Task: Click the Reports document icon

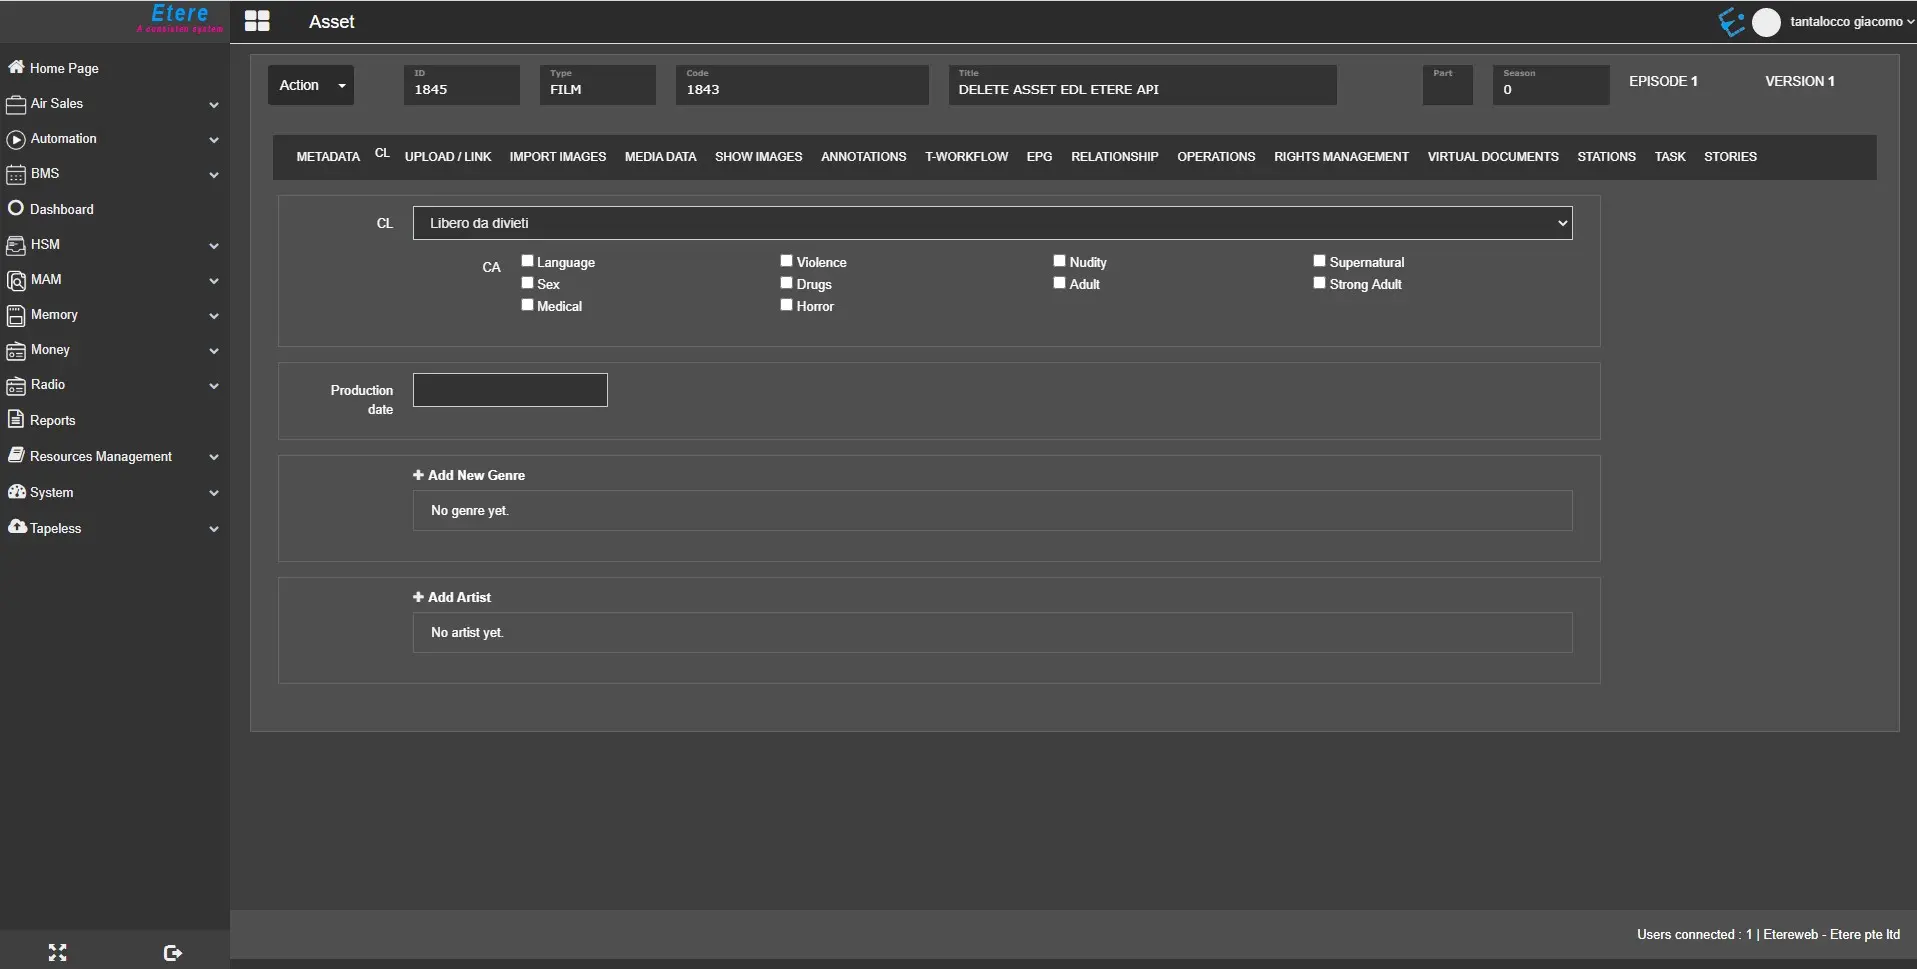Action: (x=16, y=419)
